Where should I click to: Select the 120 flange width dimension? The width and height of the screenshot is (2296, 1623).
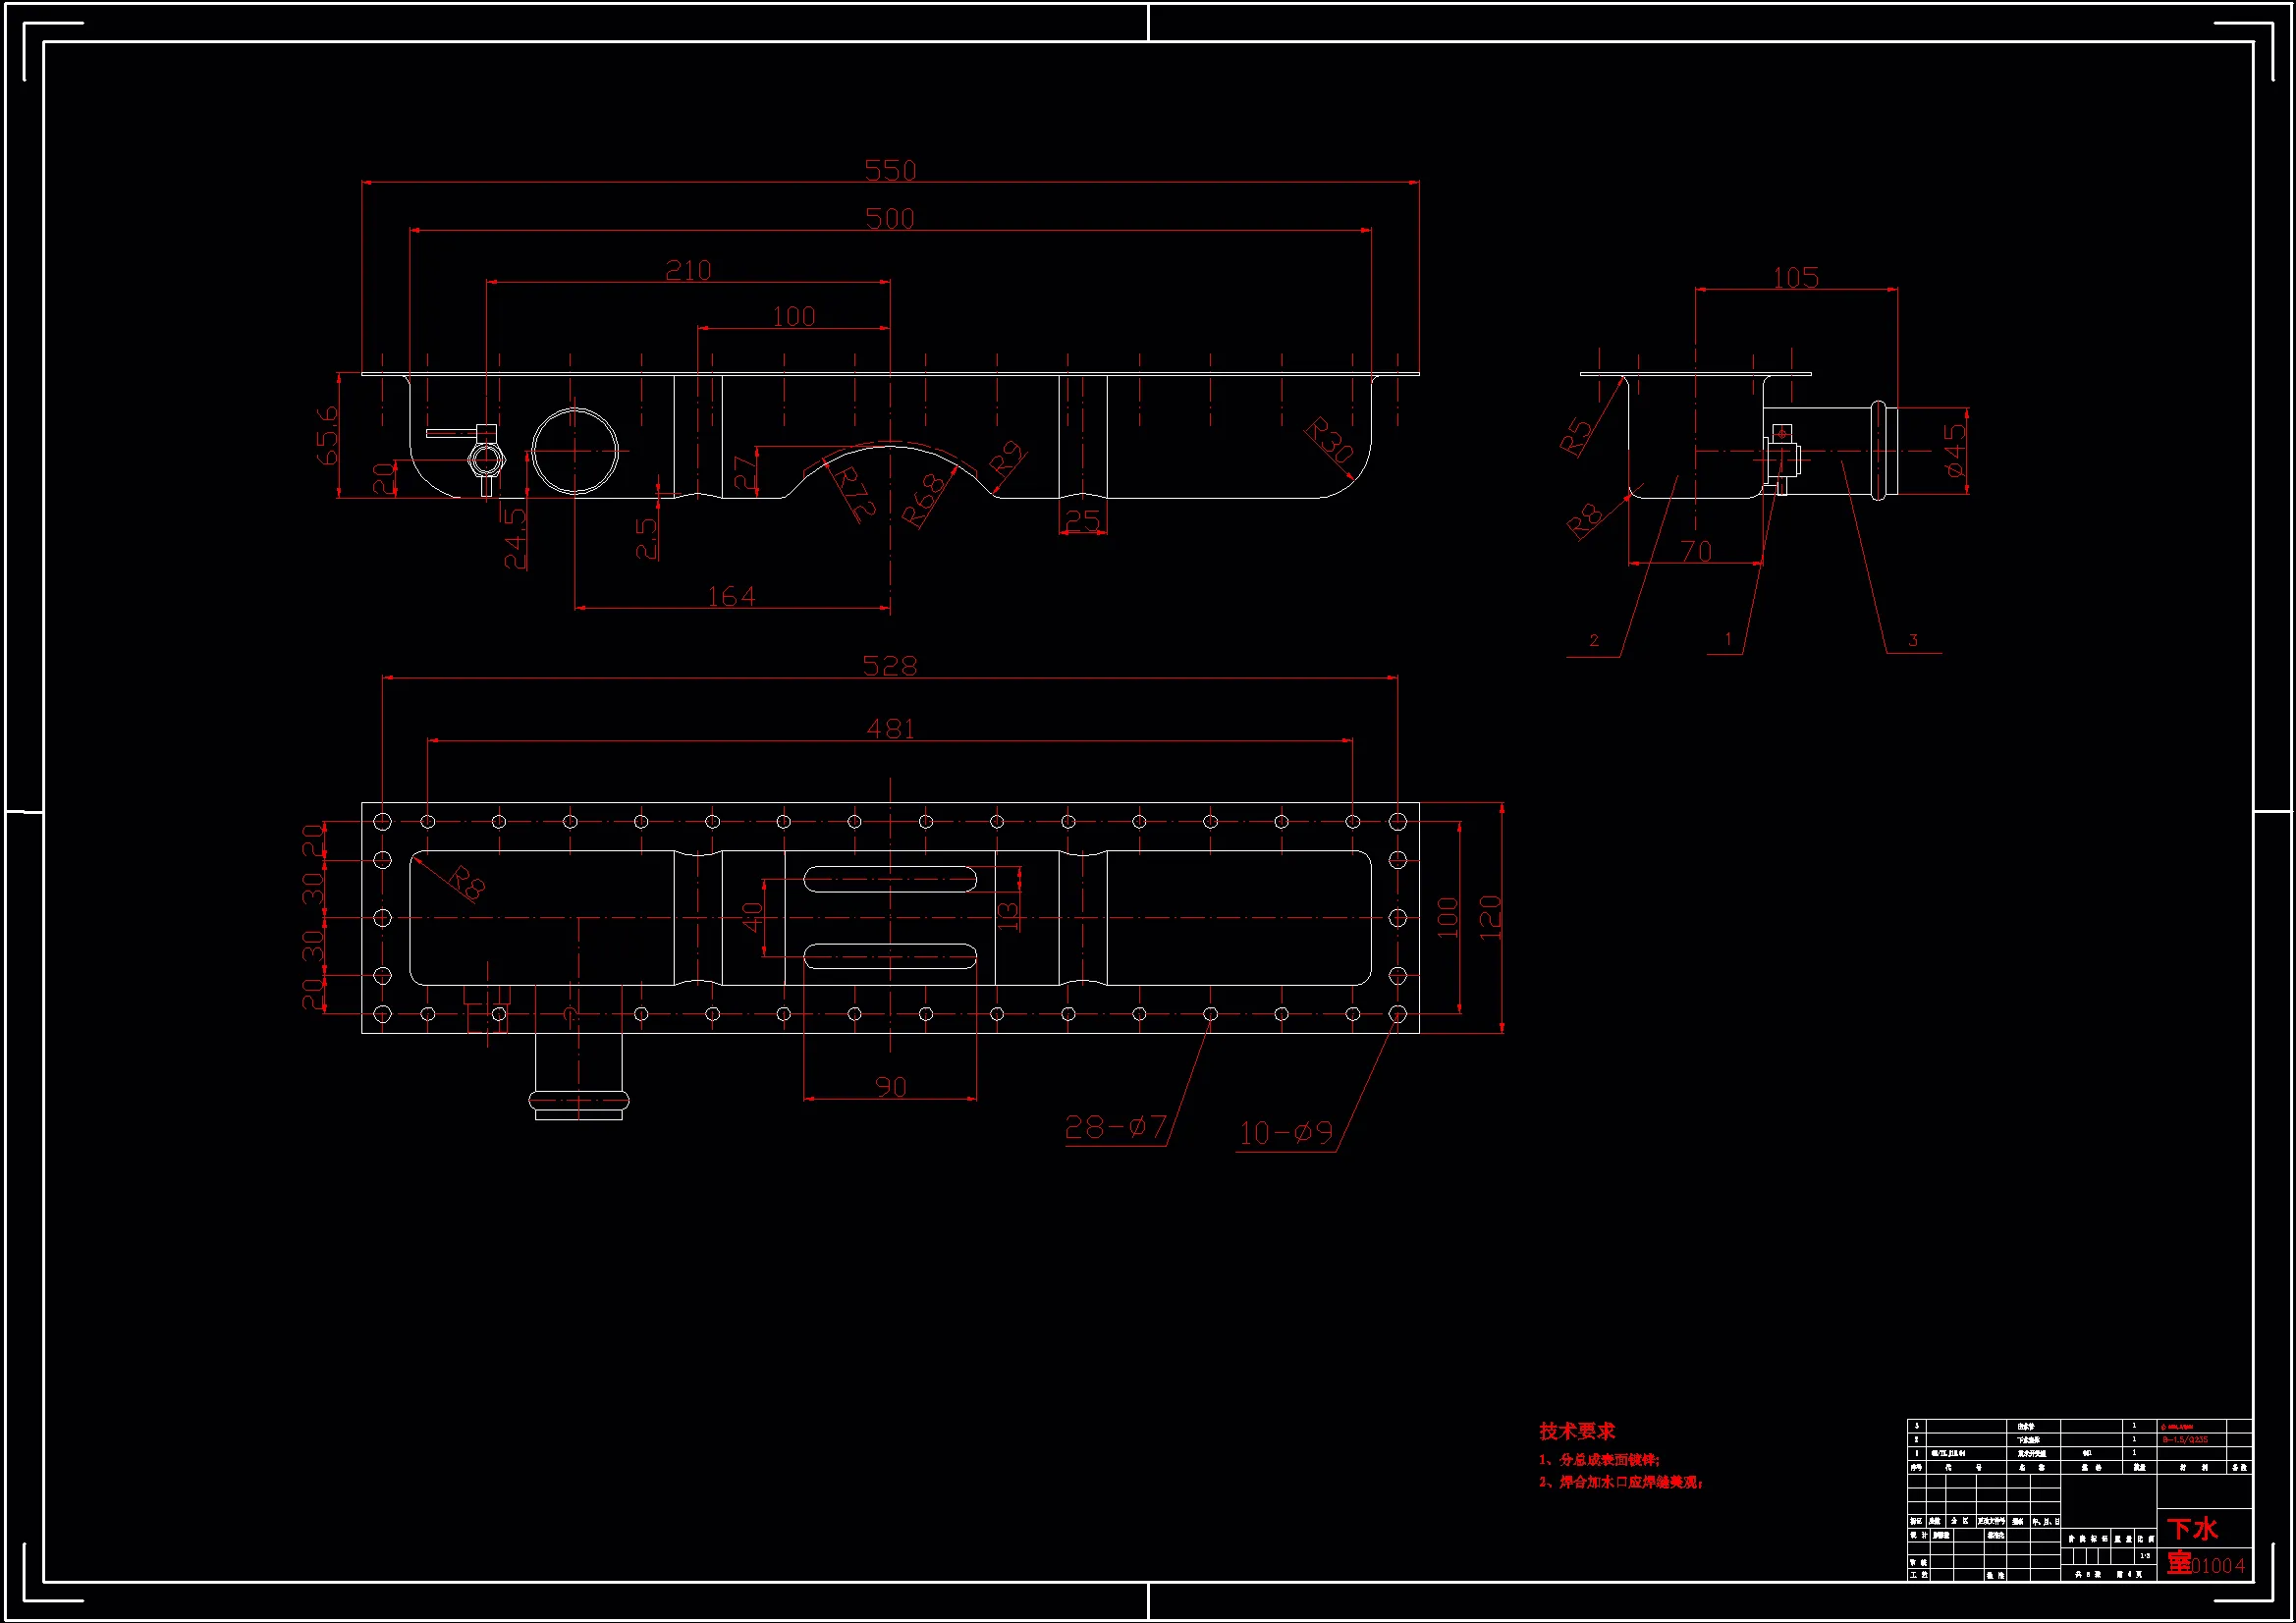[1490, 917]
